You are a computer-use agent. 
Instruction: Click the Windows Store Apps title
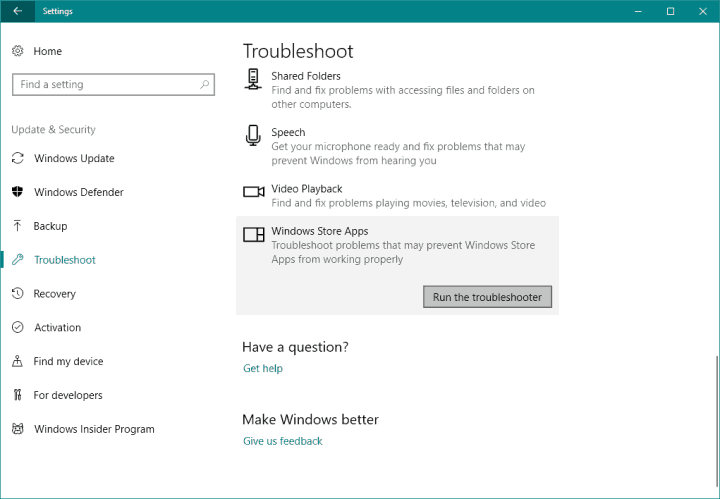(320, 231)
